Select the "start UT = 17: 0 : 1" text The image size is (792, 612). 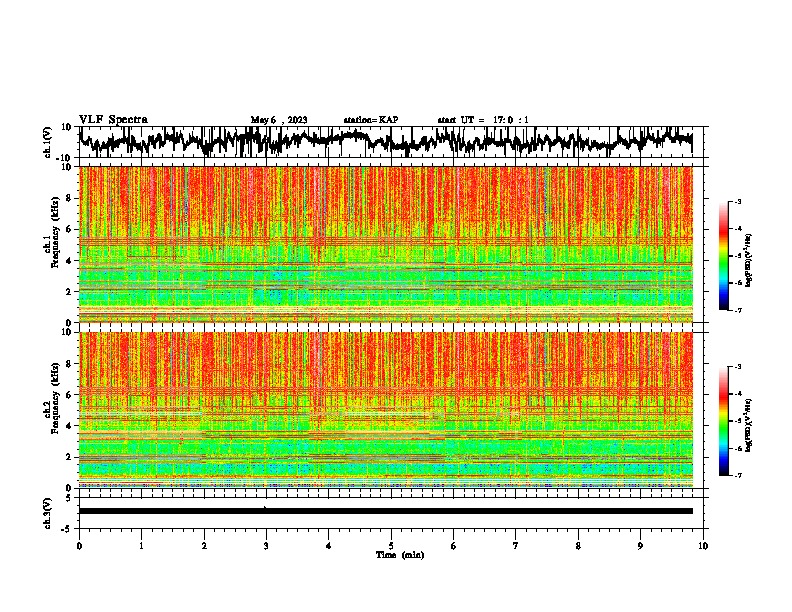483,120
